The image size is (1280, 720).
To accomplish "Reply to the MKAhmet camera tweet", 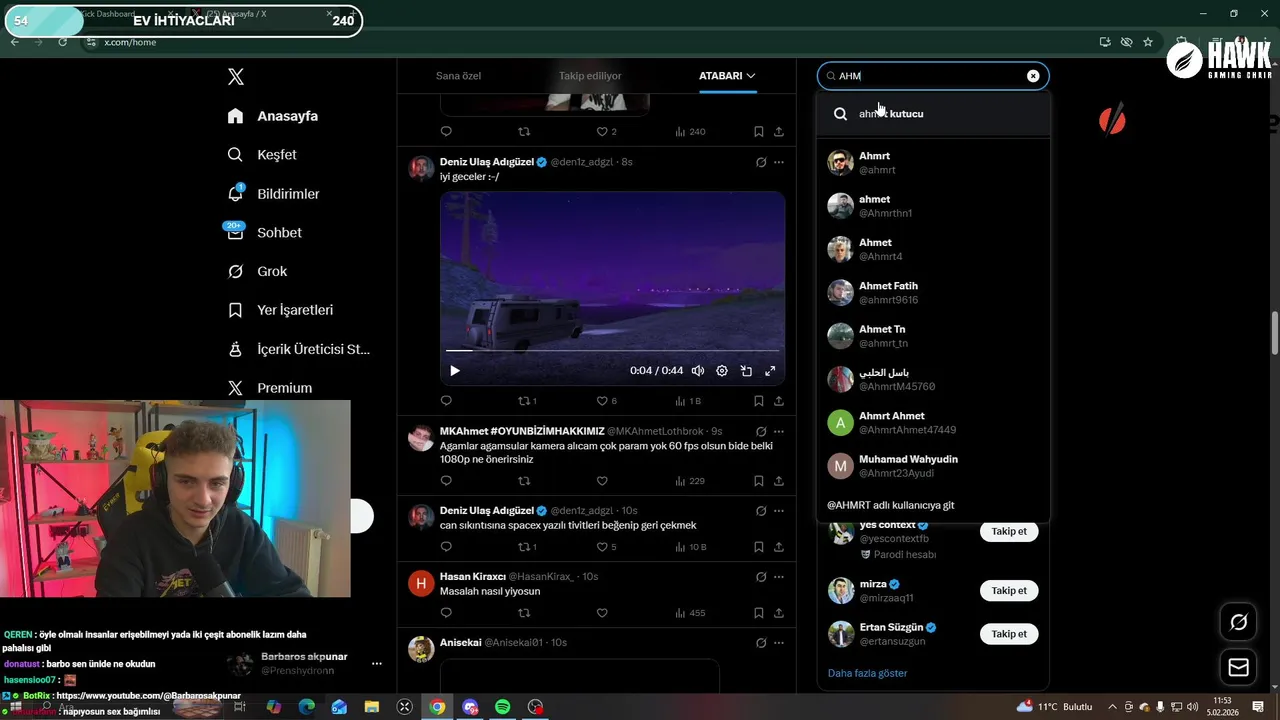I will (x=446, y=481).
